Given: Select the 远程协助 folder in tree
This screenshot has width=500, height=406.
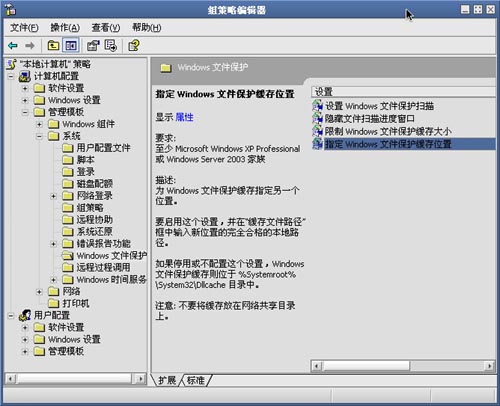Looking at the screenshot, I should click(95, 220).
